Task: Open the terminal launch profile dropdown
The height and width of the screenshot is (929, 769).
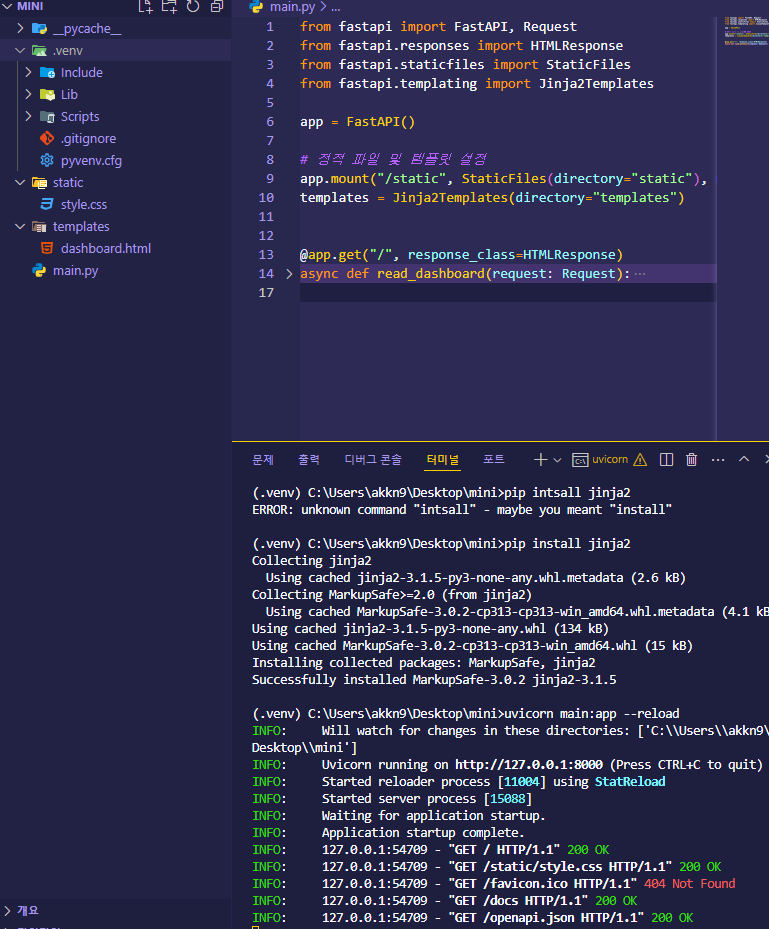Action: pos(557,460)
